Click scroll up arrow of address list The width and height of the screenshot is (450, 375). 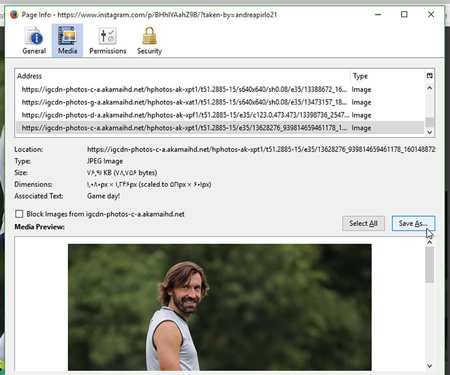pyautogui.click(x=430, y=88)
